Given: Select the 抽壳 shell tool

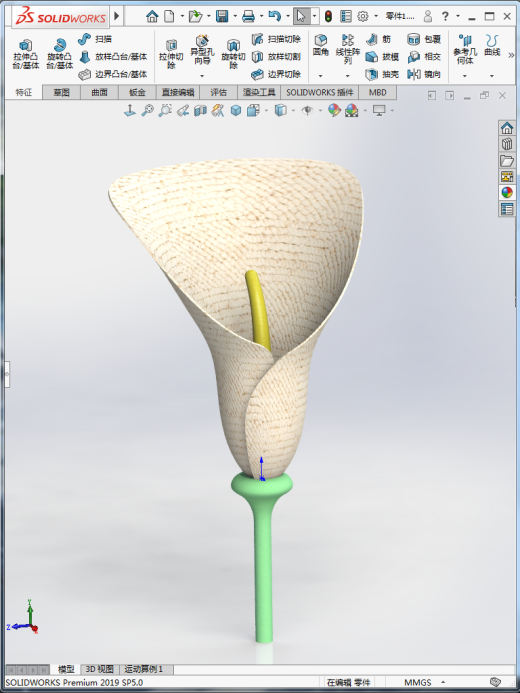Looking at the screenshot, I should pyautogui.click(x=382, y=74).
